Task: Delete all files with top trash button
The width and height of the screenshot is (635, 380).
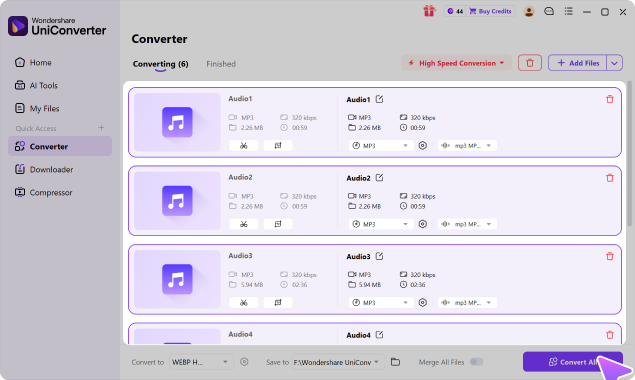Action: click(x=530, y=63)
